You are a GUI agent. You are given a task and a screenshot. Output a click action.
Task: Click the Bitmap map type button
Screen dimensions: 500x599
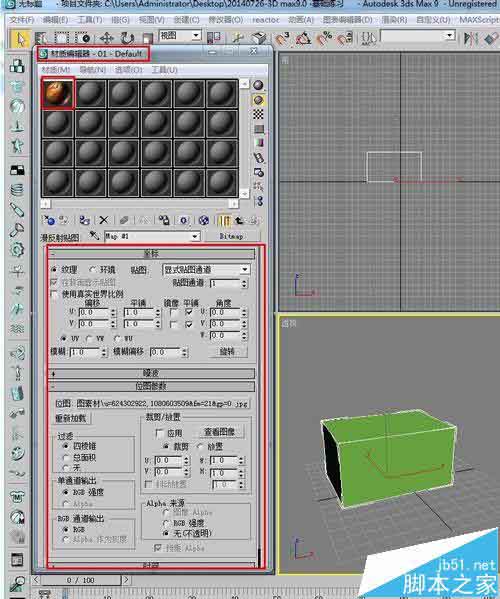coord(231,236)
